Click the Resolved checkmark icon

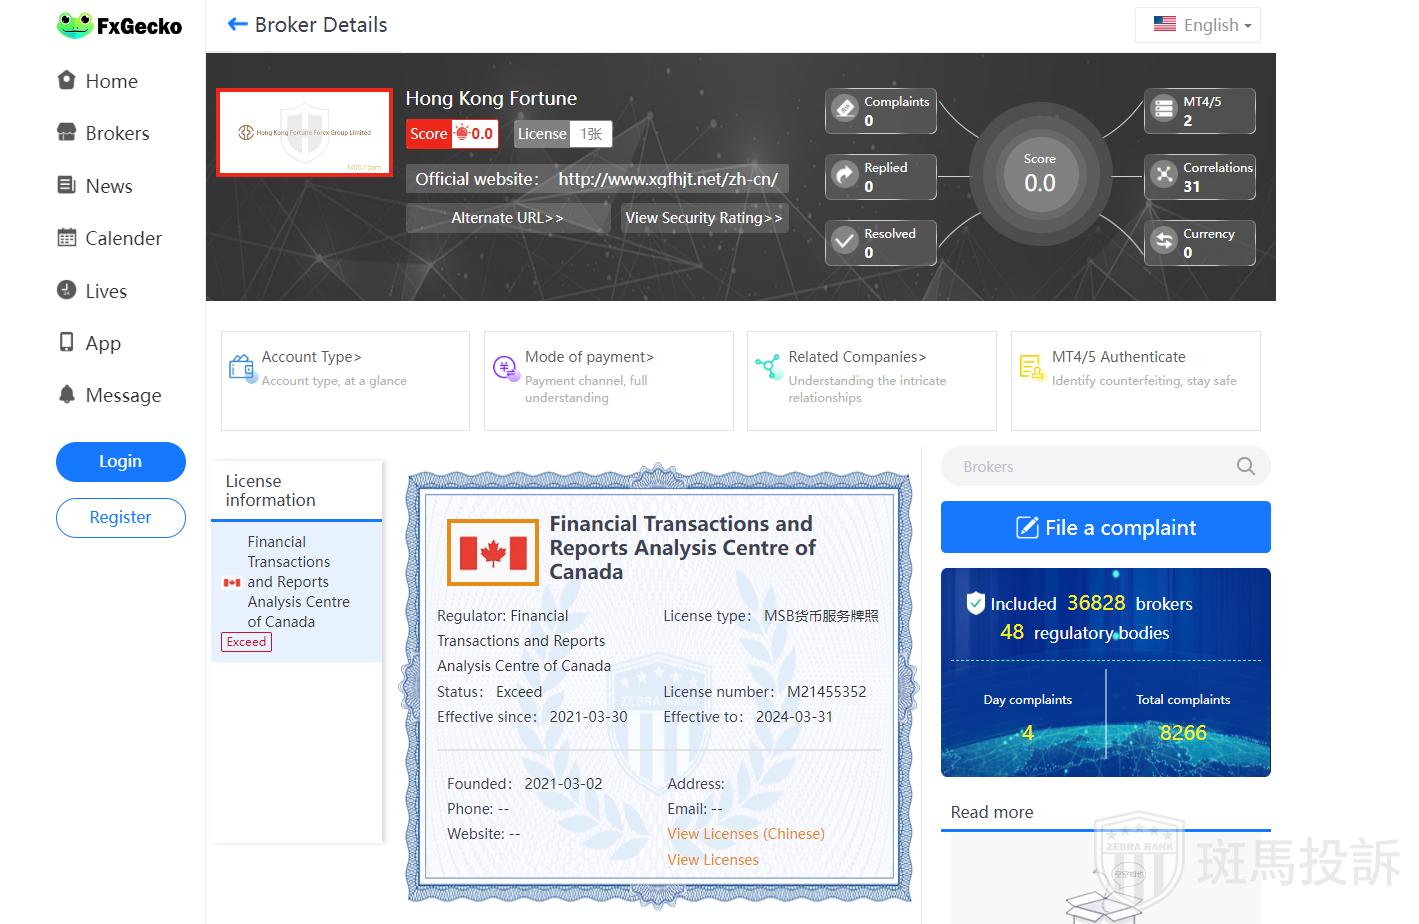[x=845, y=241]
